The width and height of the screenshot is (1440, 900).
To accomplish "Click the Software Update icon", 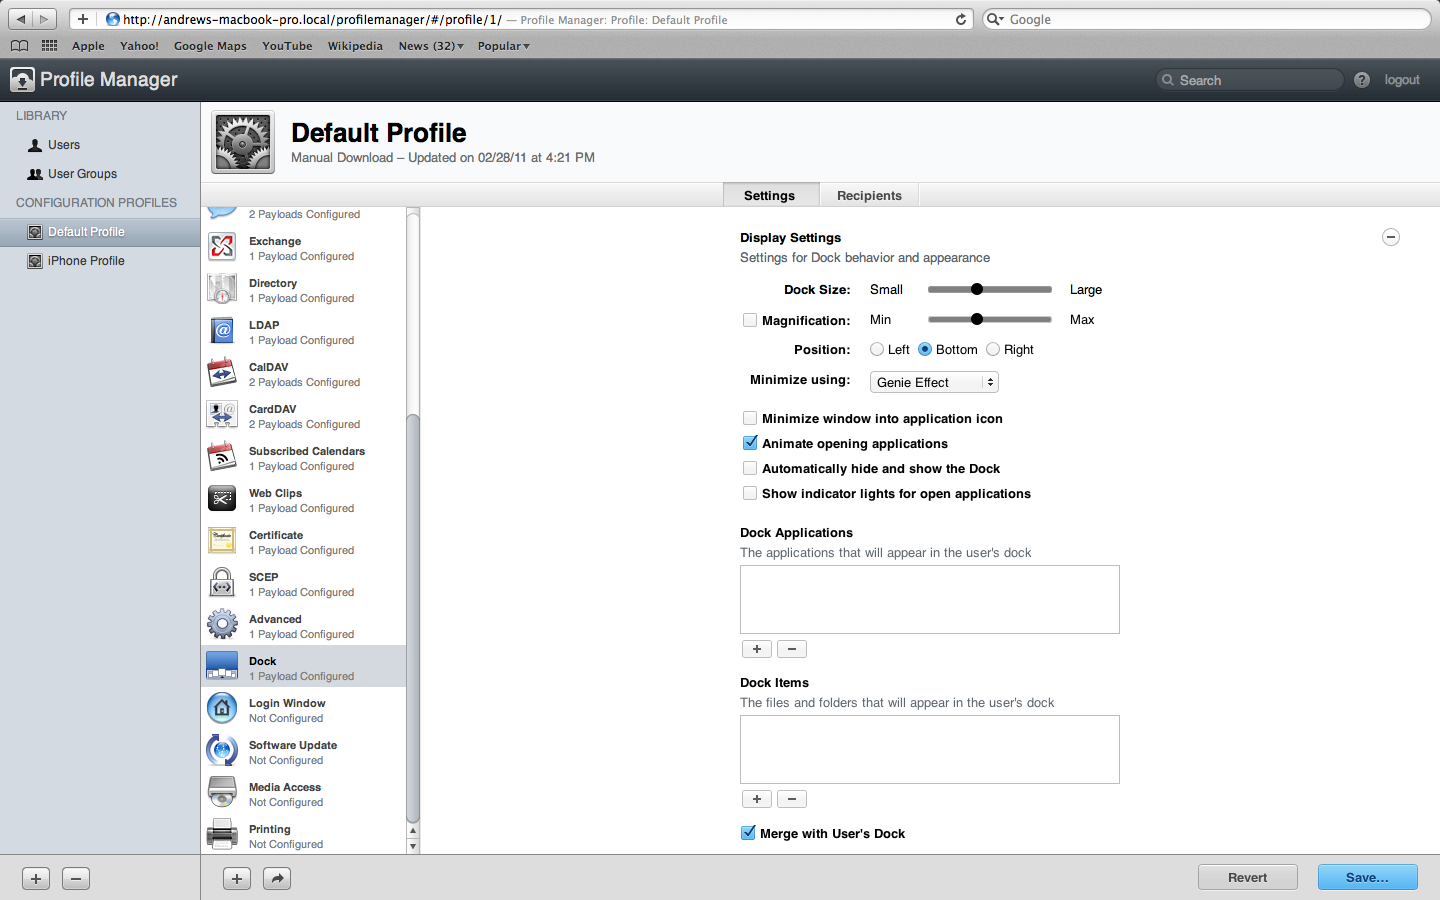I will pyautogui.click(x=222, y=750).
